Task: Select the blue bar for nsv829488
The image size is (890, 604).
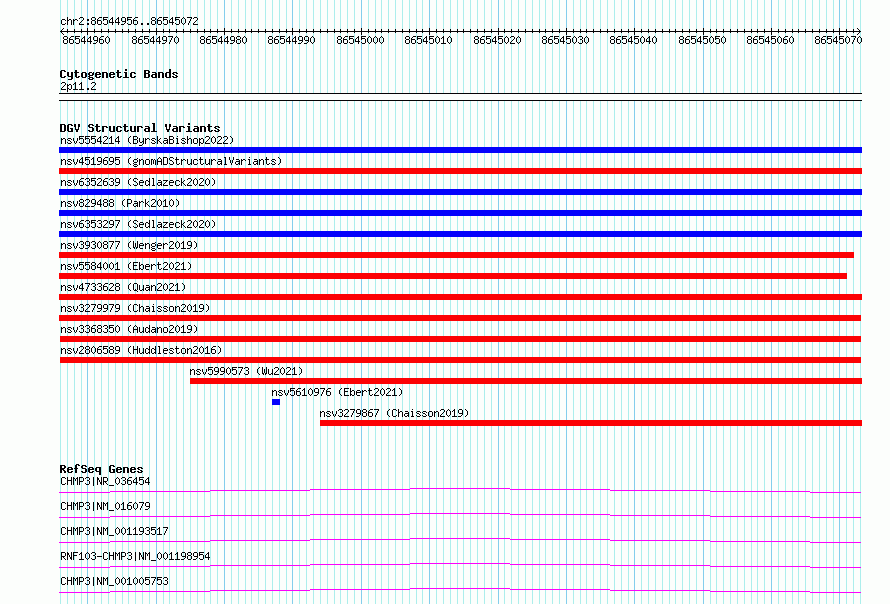Action: tap(460, 213)
